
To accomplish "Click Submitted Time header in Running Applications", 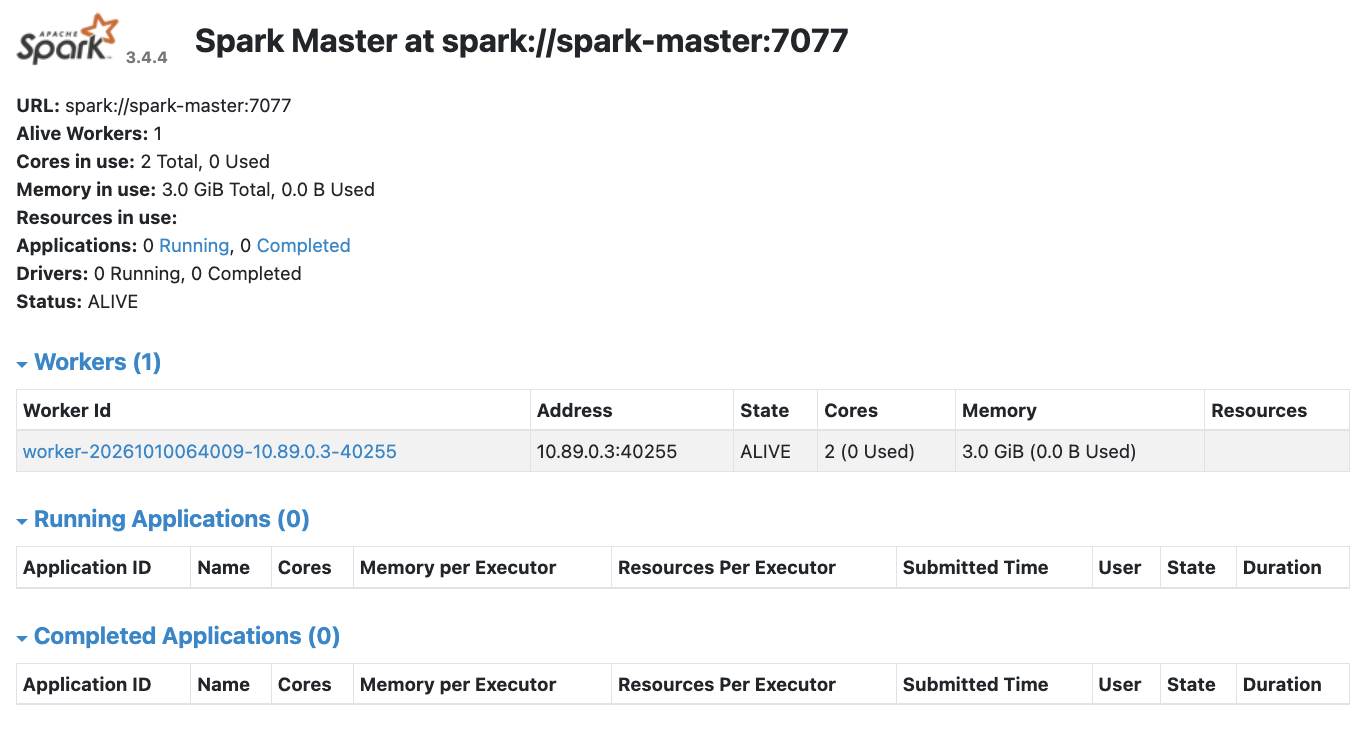I will coord(994,568).
